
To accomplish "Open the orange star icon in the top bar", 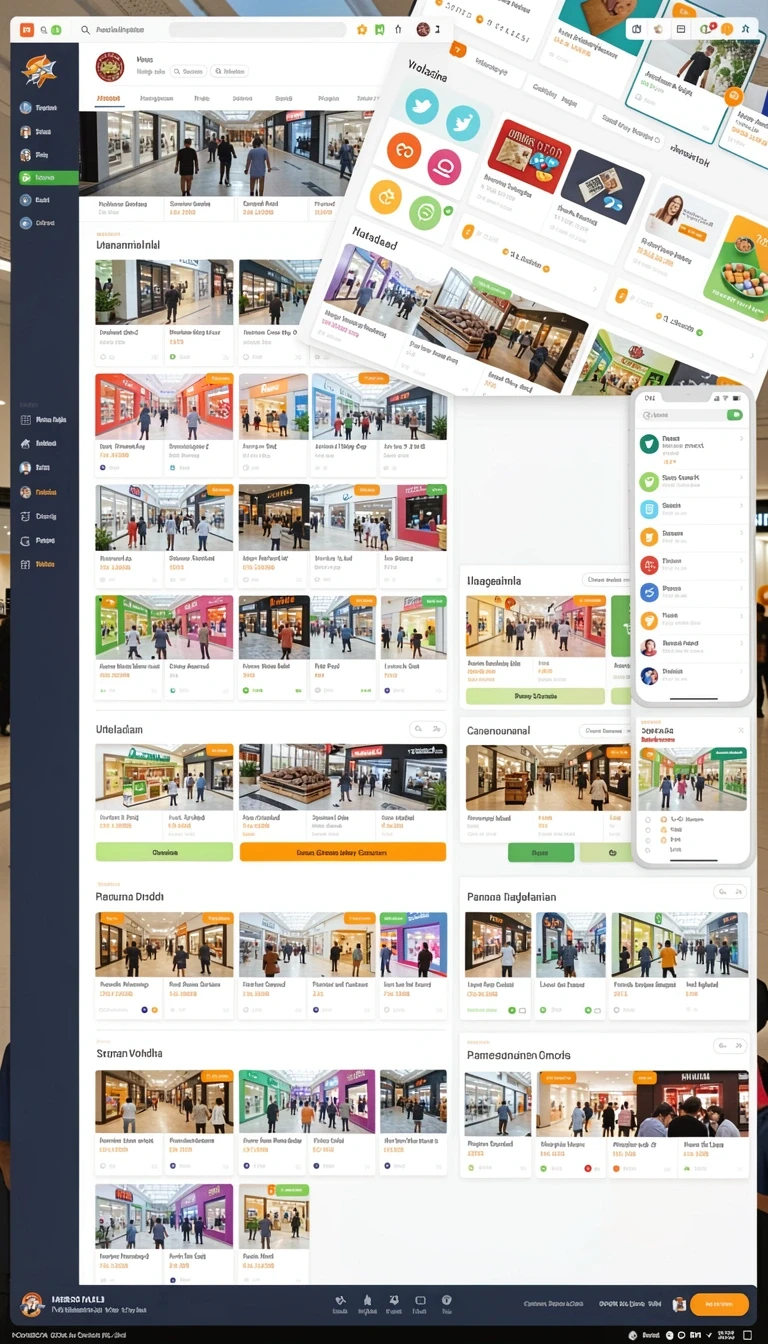I will tap(362, 30).
